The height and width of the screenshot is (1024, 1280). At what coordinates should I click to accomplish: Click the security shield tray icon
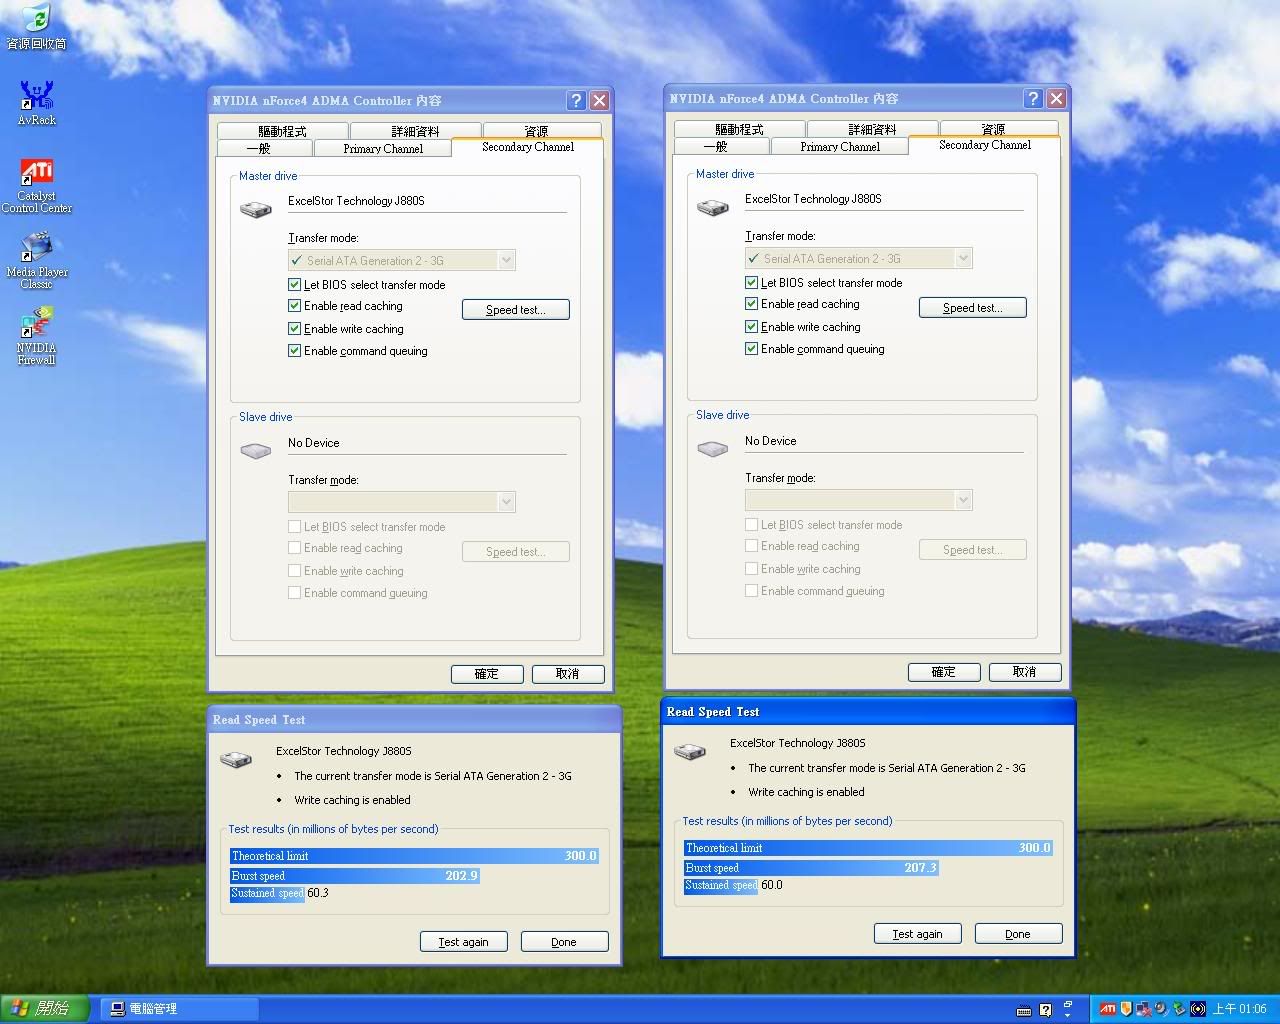tap(1126, 1009)
